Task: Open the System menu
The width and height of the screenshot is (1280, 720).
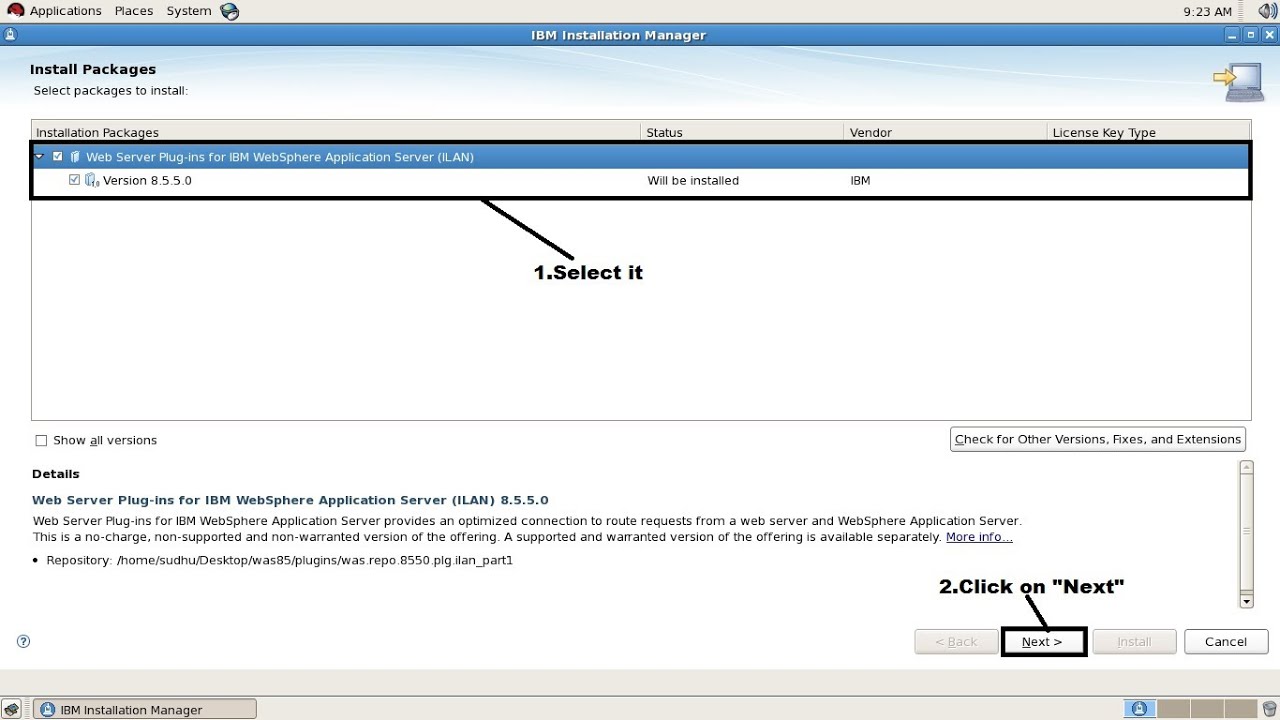Action: [x=188, y=11]
